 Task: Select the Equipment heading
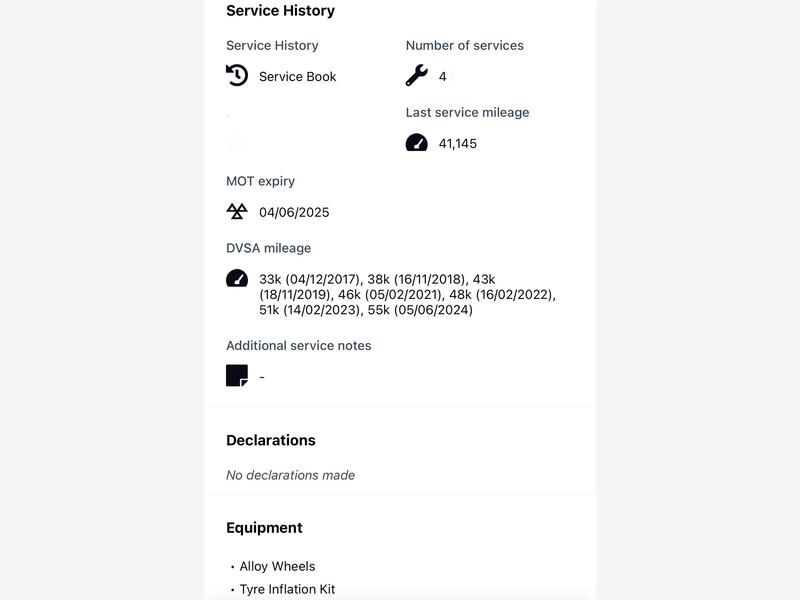tap(264, 528)
